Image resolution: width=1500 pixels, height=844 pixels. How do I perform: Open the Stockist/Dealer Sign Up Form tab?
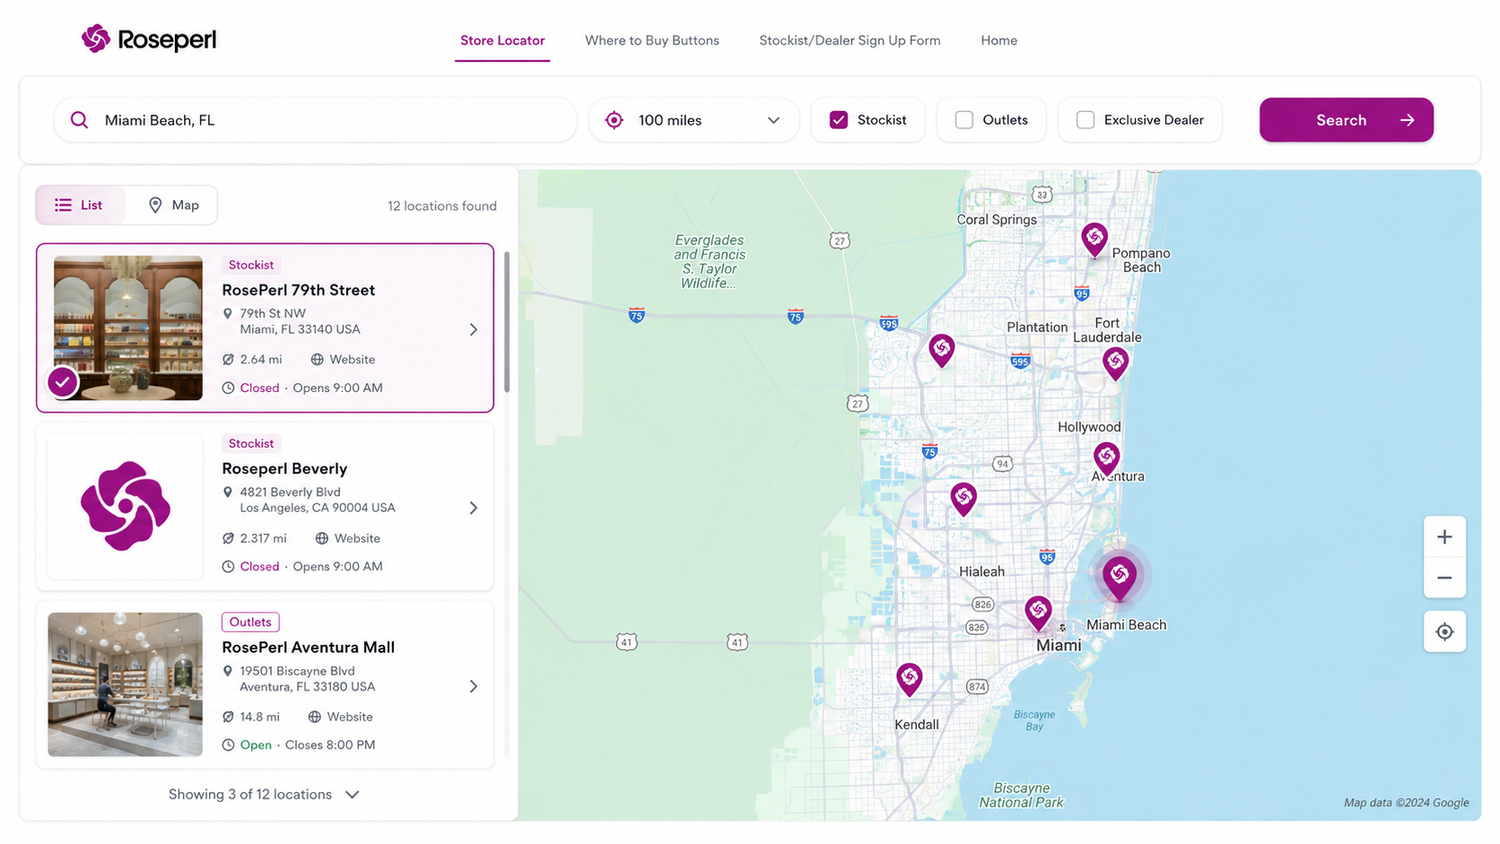tap(850, 40)
